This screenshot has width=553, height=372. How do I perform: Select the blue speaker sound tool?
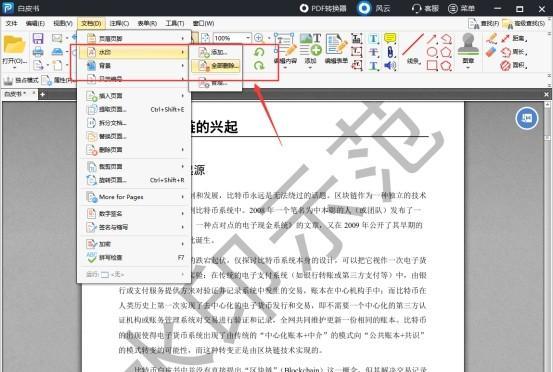[390, 66]
